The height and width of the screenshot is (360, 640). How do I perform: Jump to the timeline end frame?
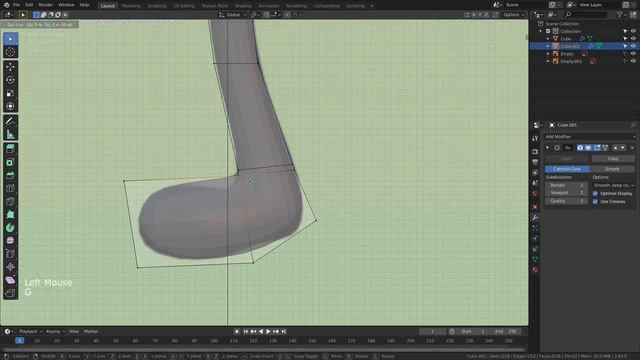tap(284, 332)
